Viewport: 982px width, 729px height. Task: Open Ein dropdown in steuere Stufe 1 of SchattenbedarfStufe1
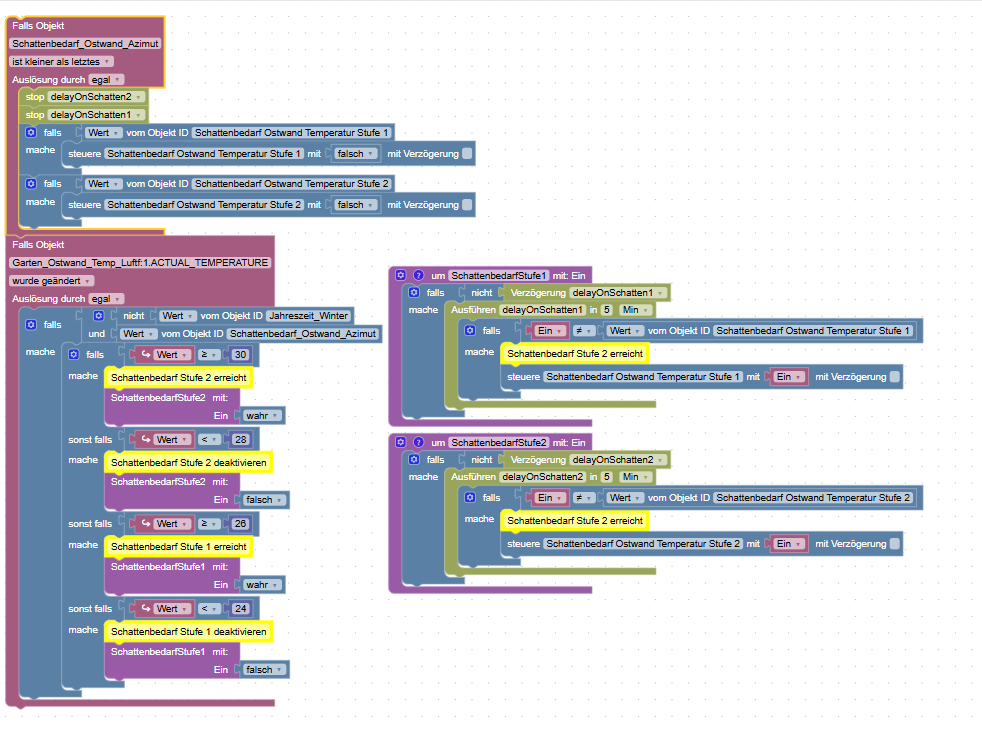pyautogui.click(x=788, y=376)
